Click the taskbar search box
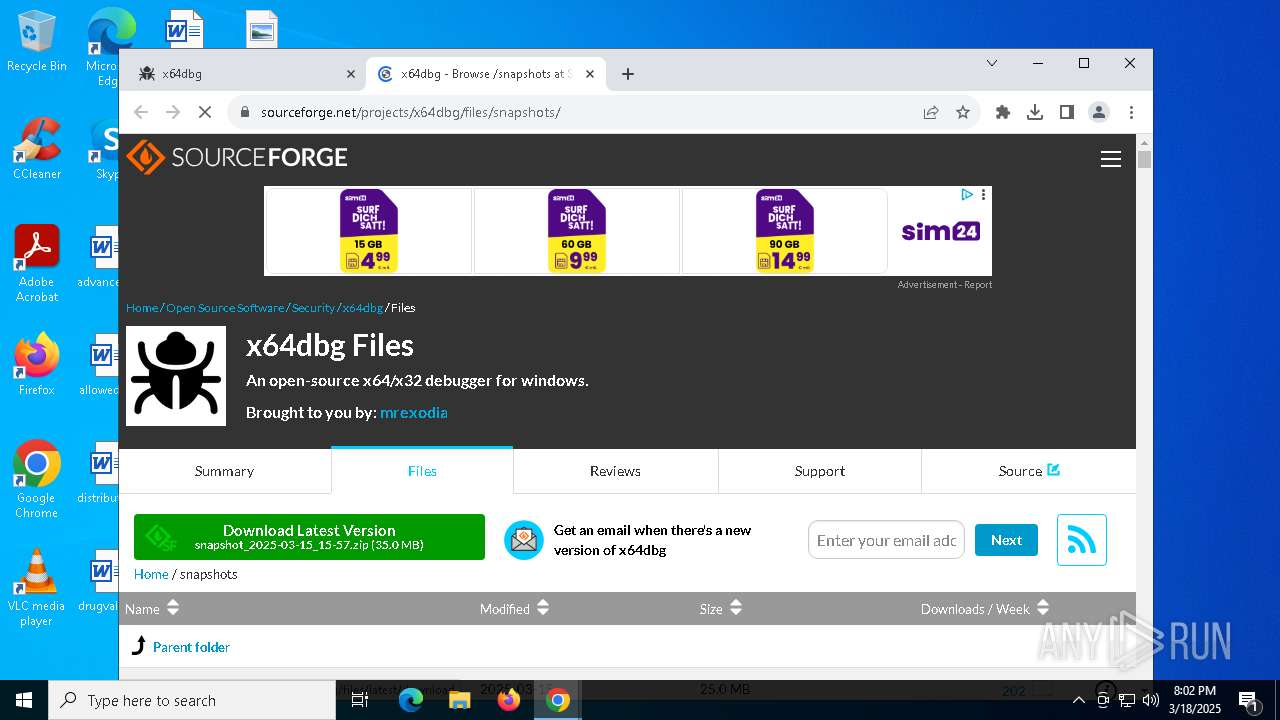 click(192, 700)
